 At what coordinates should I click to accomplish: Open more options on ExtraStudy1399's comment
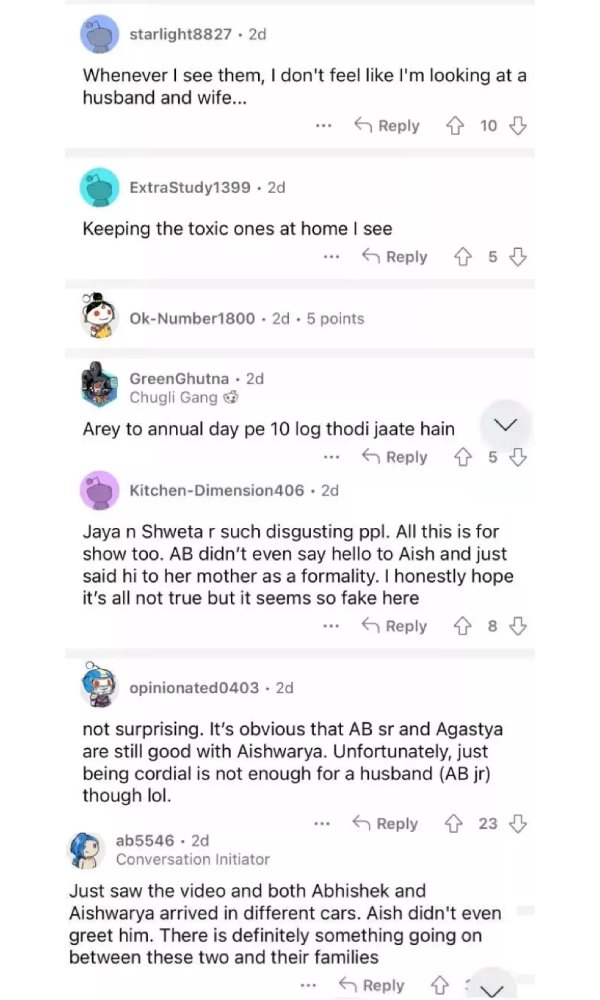331,257
